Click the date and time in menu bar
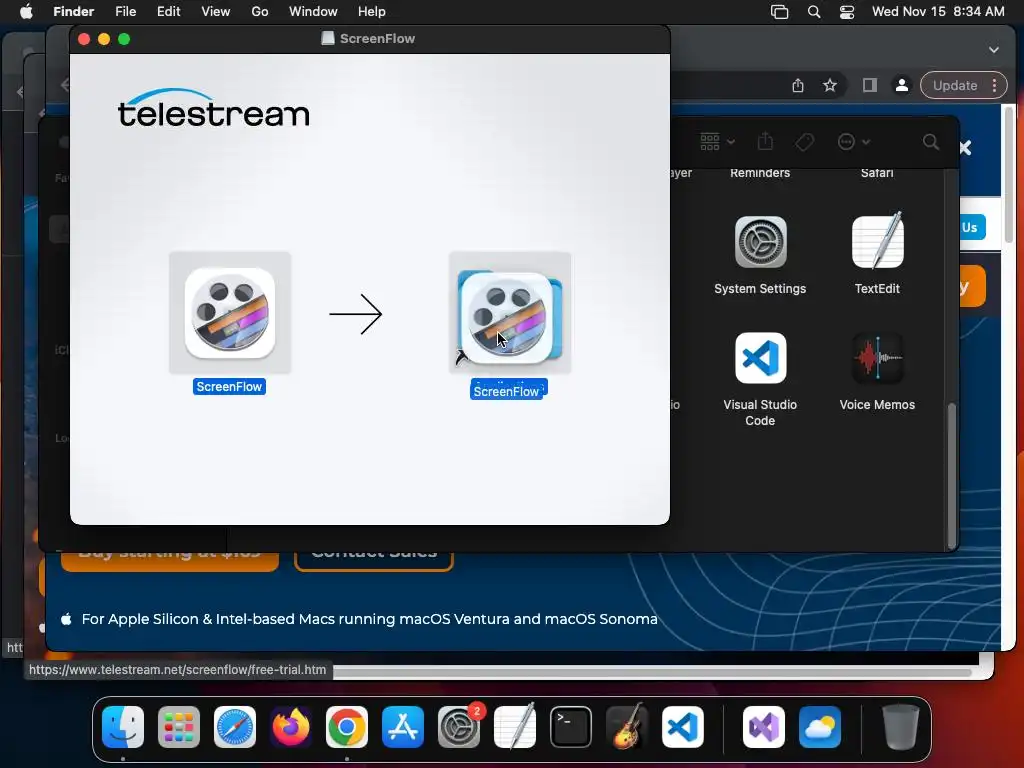 938,12
